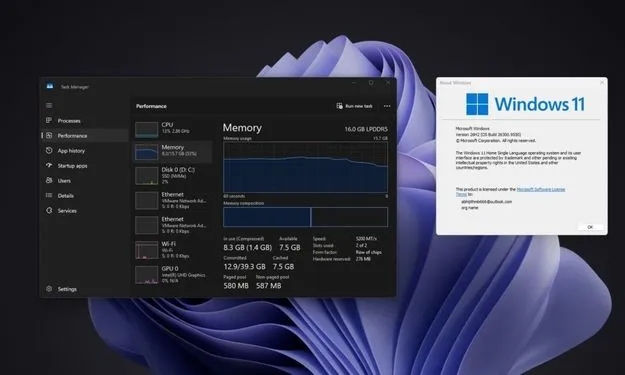Click the "Performance" page heading
Viewport: 625px width, 375px height.
[x=151, y=106]
